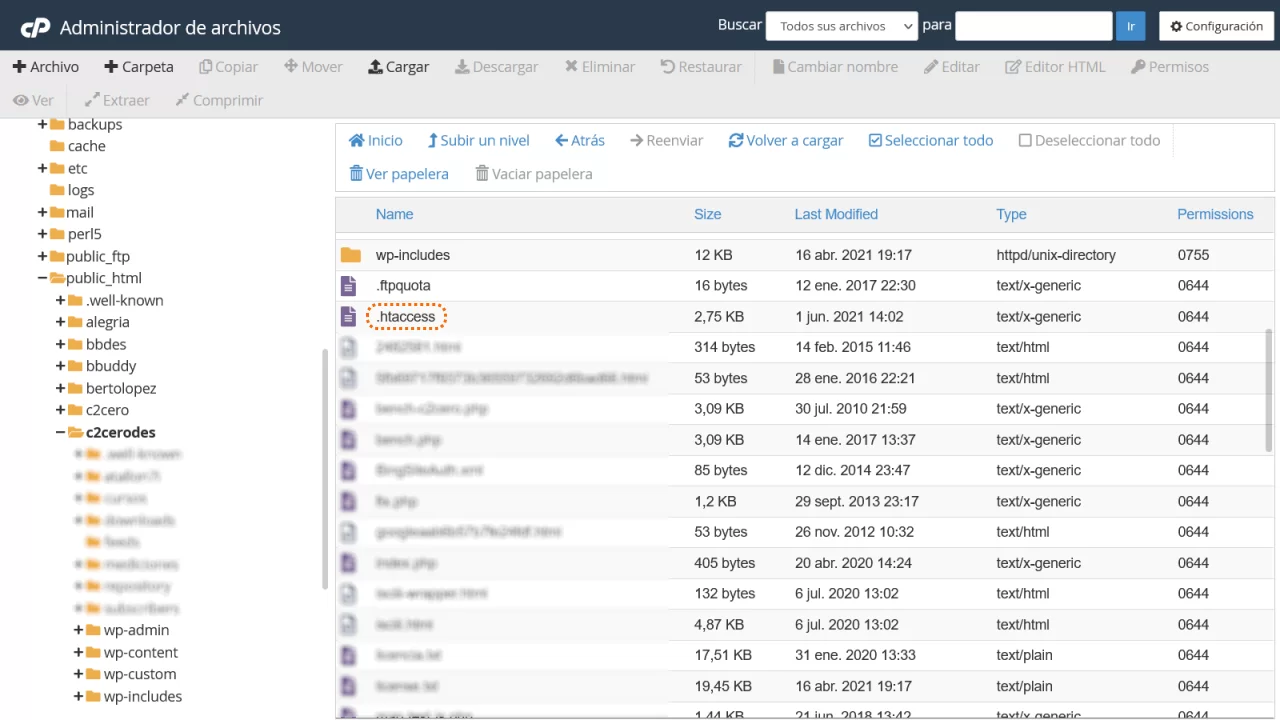1280x720 pixels.
Task: Open Configuración settings
Action: [1216, 26]
